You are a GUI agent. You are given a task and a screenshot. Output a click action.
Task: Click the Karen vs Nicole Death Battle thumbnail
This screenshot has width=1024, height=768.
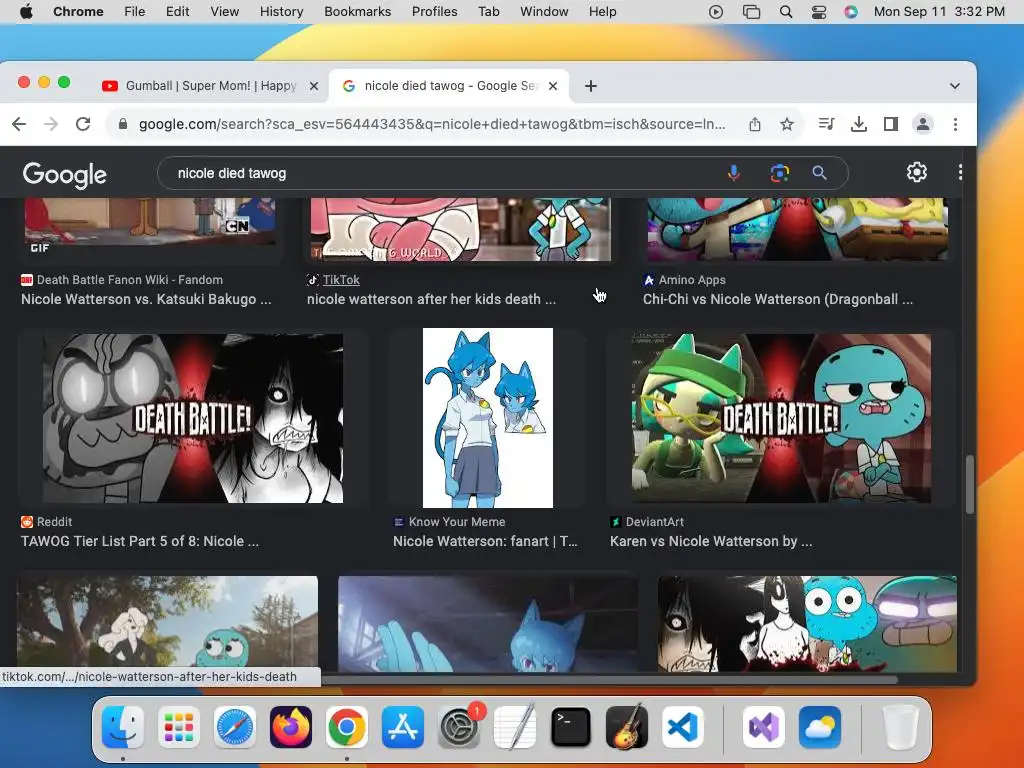click(781, 418)
